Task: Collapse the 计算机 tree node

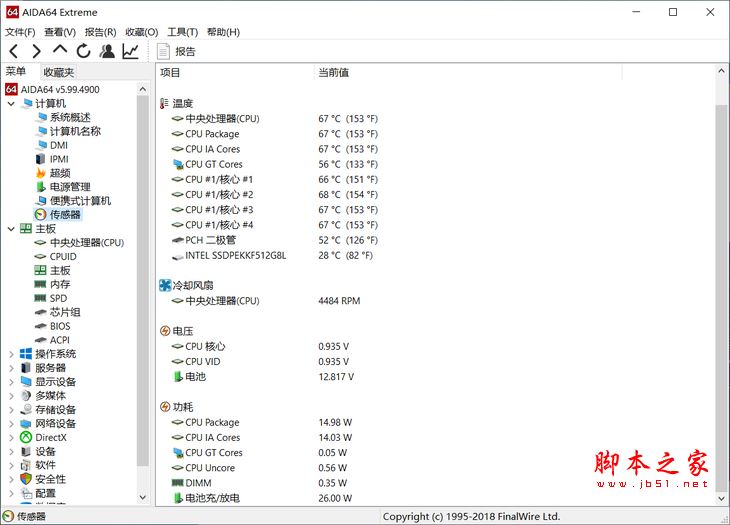Action: tap(11, 103)
